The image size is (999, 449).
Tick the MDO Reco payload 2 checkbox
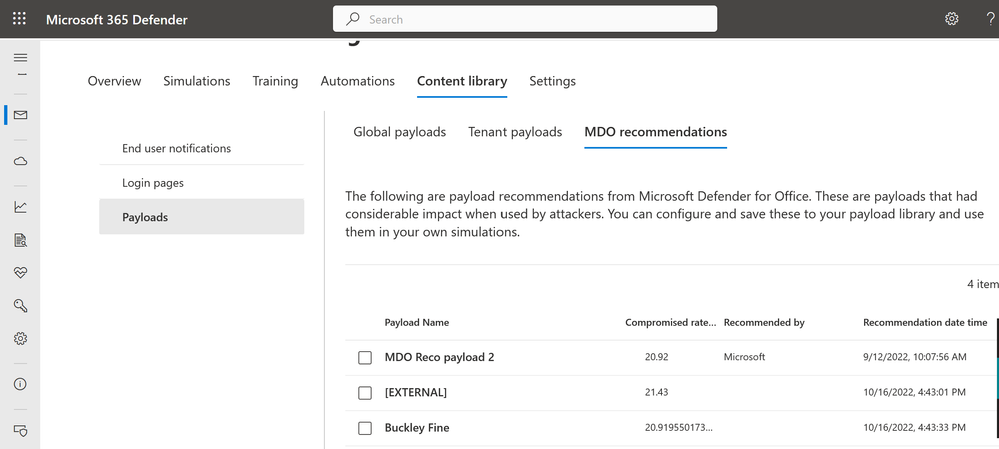(x=365, y=357)
